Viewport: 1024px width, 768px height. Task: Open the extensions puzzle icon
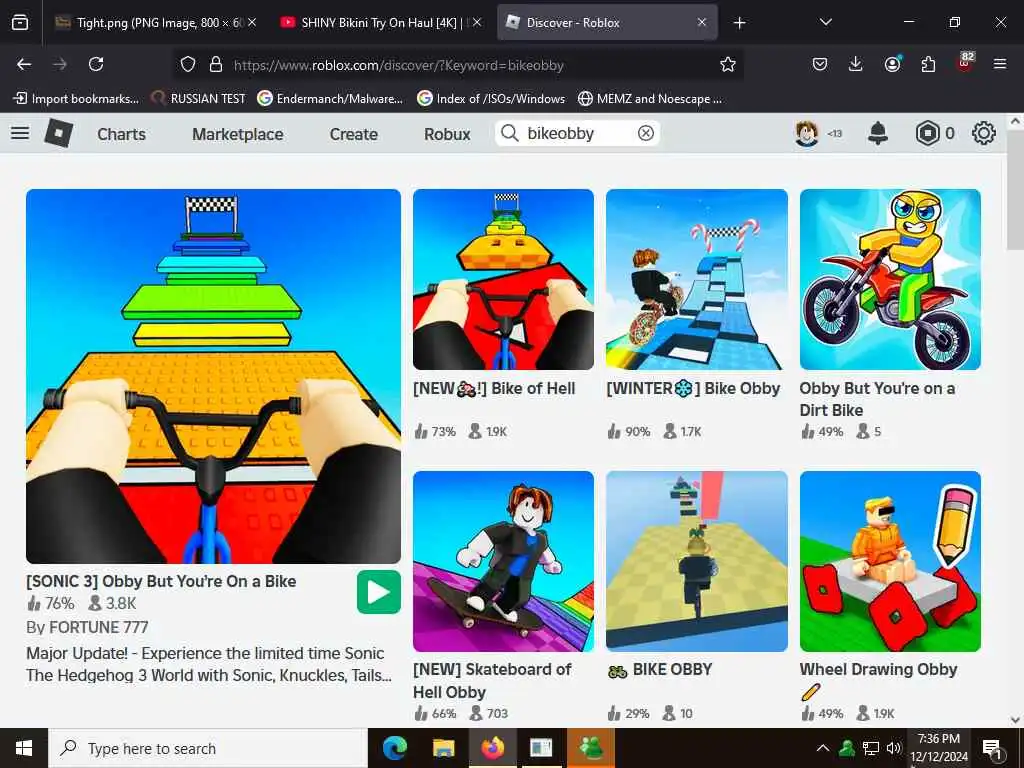(x=928, y=64)
